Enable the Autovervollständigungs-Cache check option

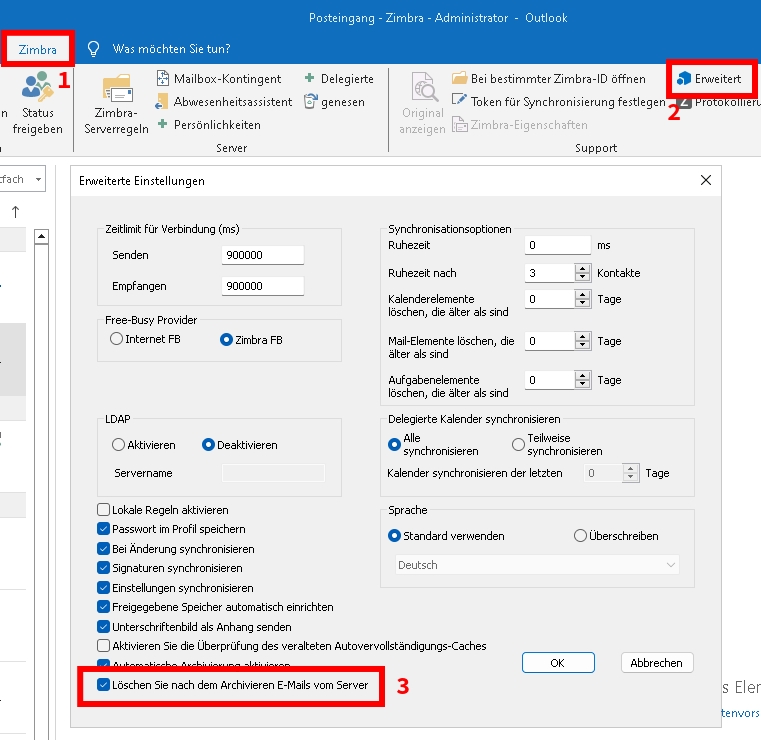coord(103,645)
